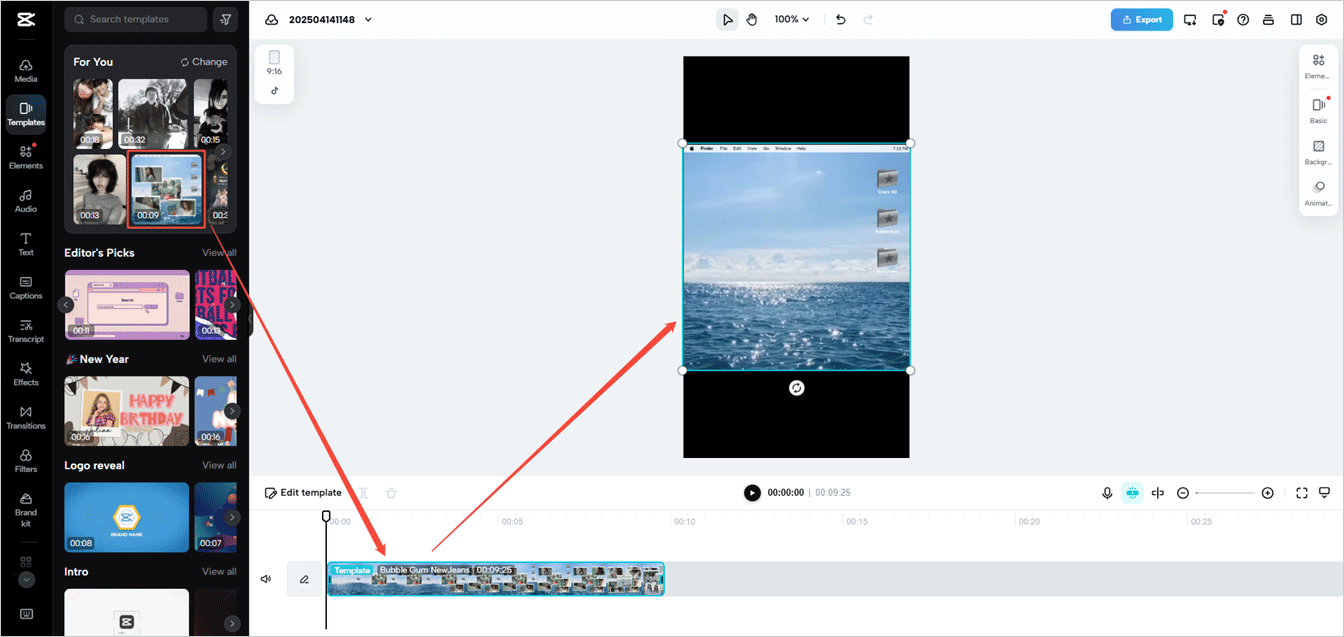Viewport: 1344px width, 637px height.
Task: Mute the track audio in the timeline
Action: click(265, 578)
